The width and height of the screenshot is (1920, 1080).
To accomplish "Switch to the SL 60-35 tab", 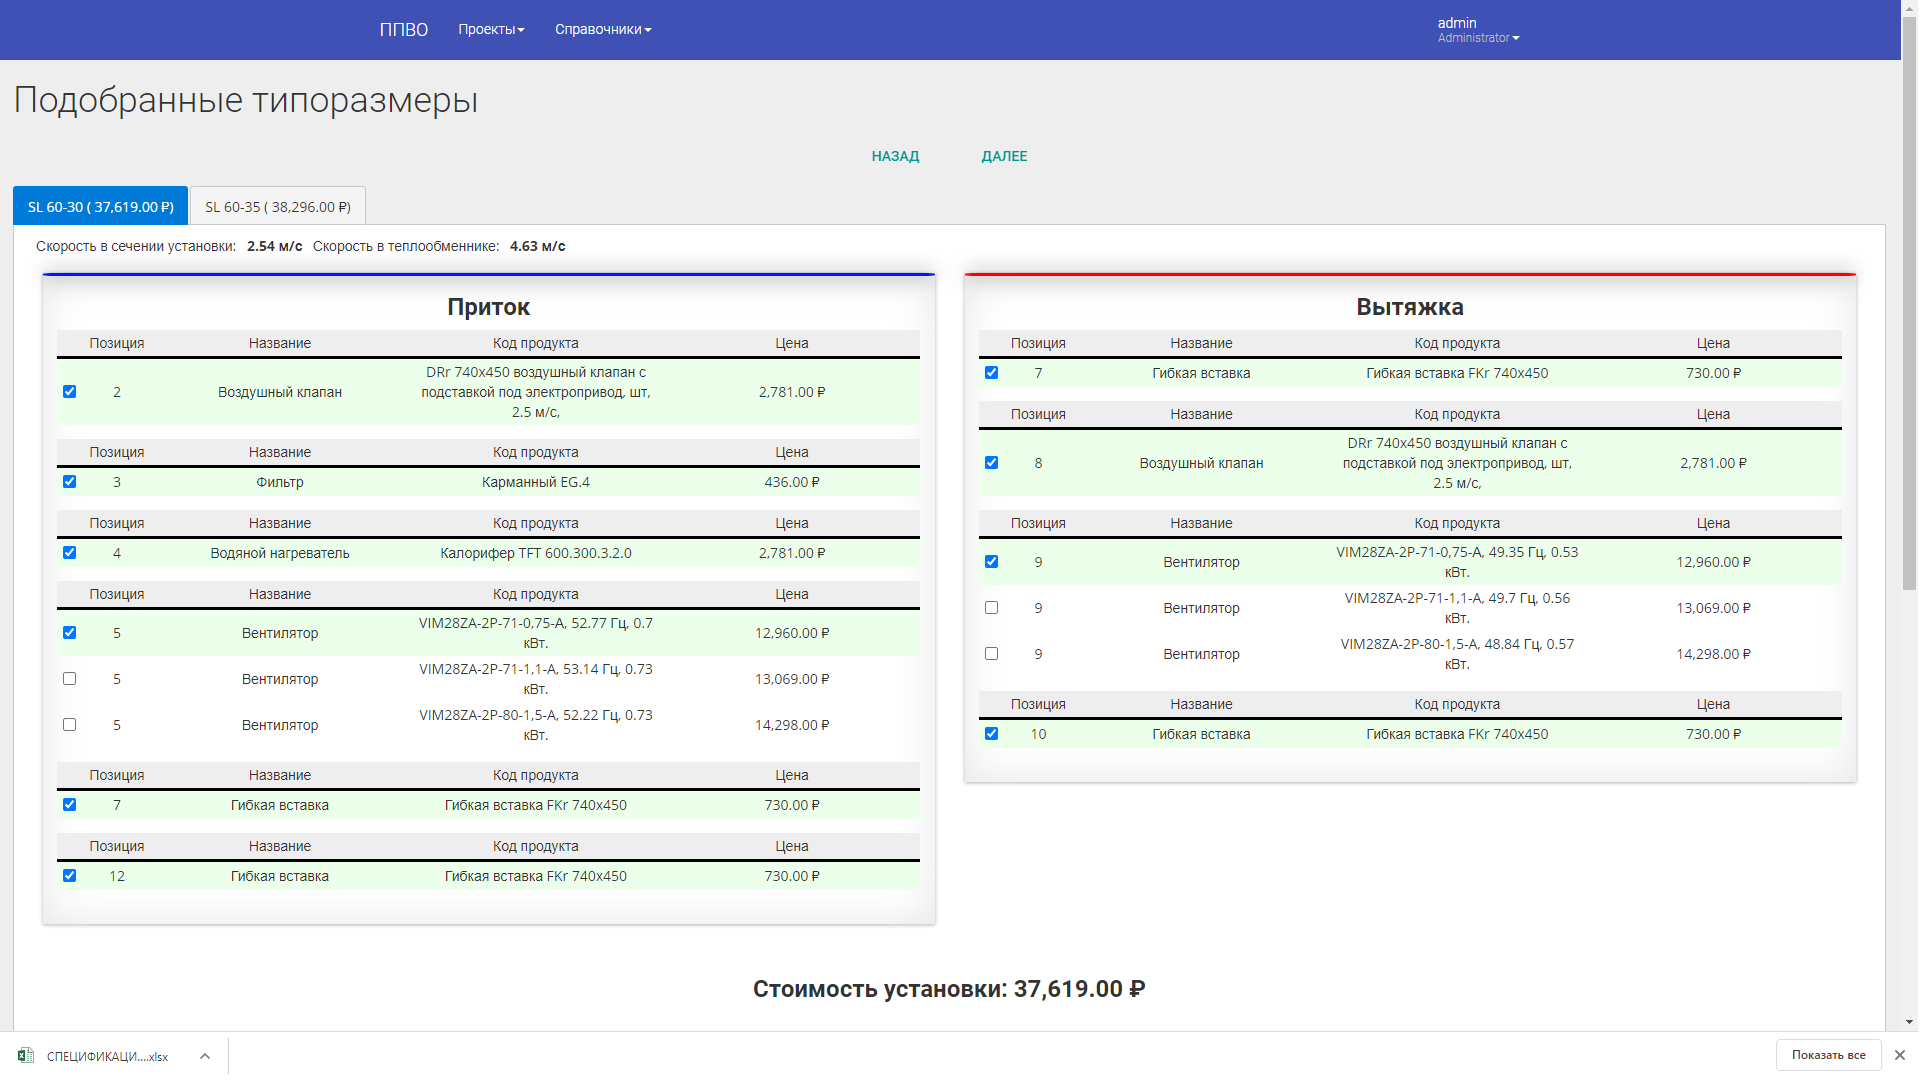I will point(278,207).
